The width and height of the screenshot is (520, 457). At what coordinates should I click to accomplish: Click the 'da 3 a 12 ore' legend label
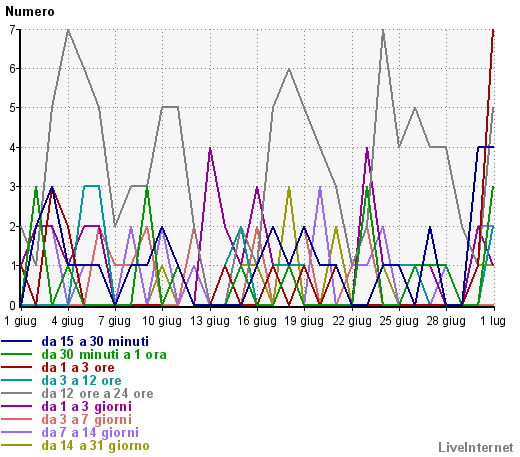click(81, 381)
